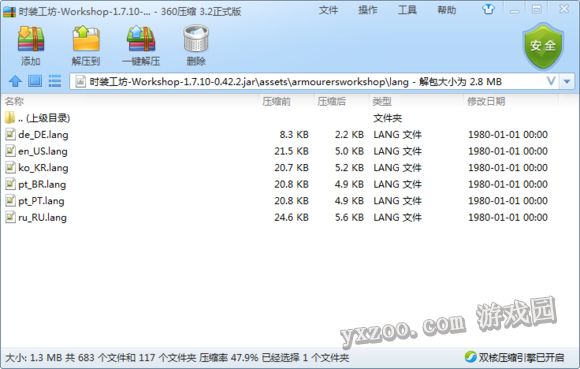580x369 pixels.
Task: Open the 操作 menu
Action: 368,10
